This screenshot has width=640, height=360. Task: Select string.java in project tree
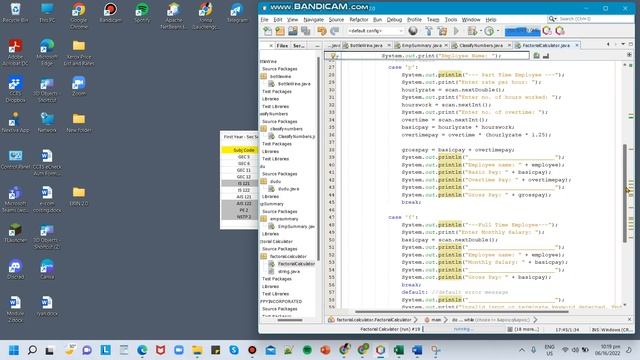289,271
